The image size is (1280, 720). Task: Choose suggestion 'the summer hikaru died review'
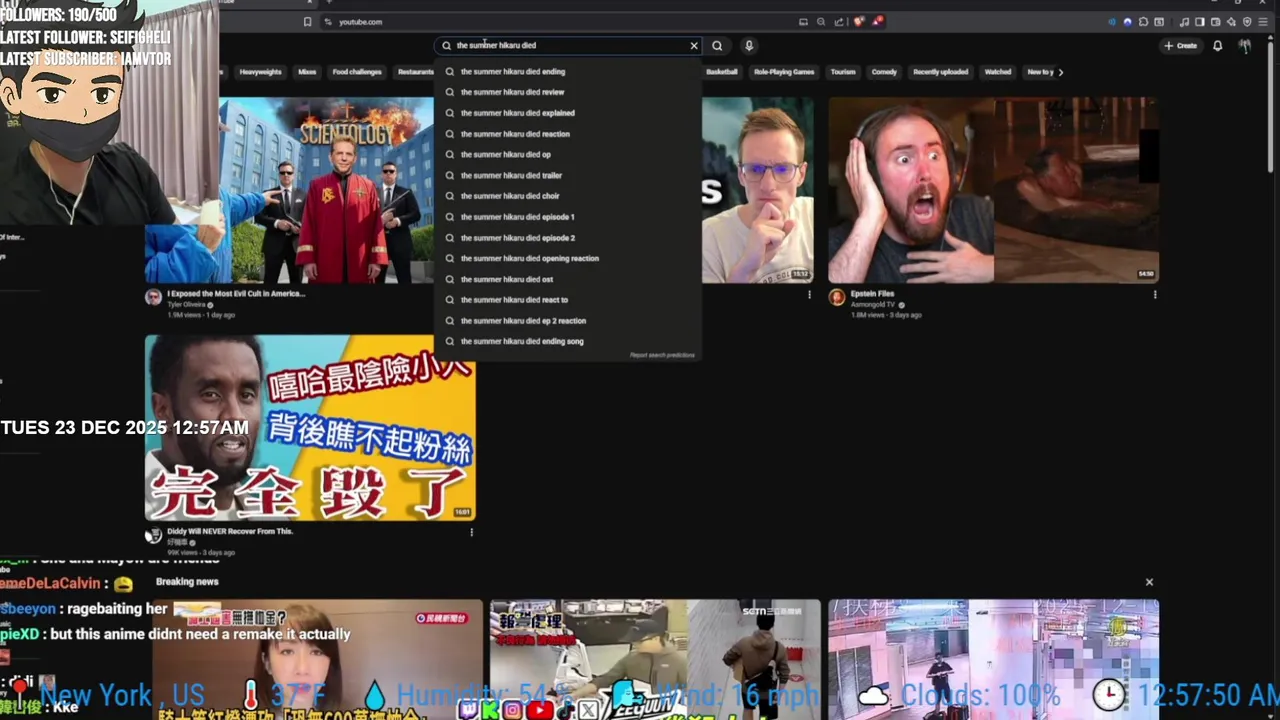(567, 92)
